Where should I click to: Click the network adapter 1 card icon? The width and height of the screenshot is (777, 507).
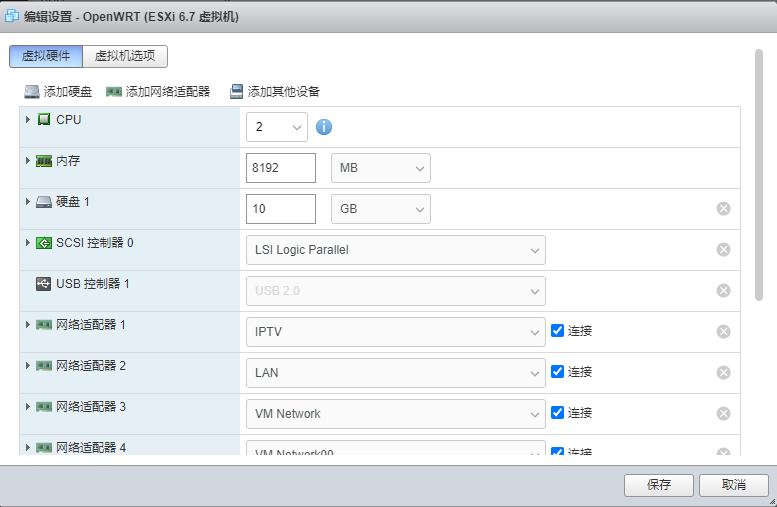(44, 325)
